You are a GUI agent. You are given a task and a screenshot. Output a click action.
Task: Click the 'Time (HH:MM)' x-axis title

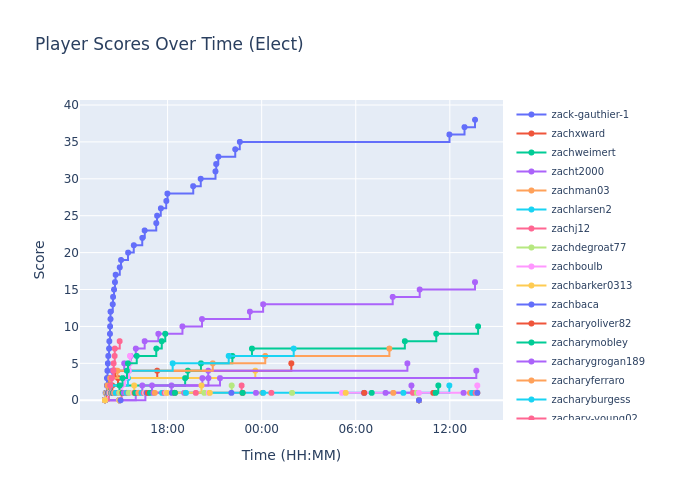pyautogui.click(x=291, y=456)
